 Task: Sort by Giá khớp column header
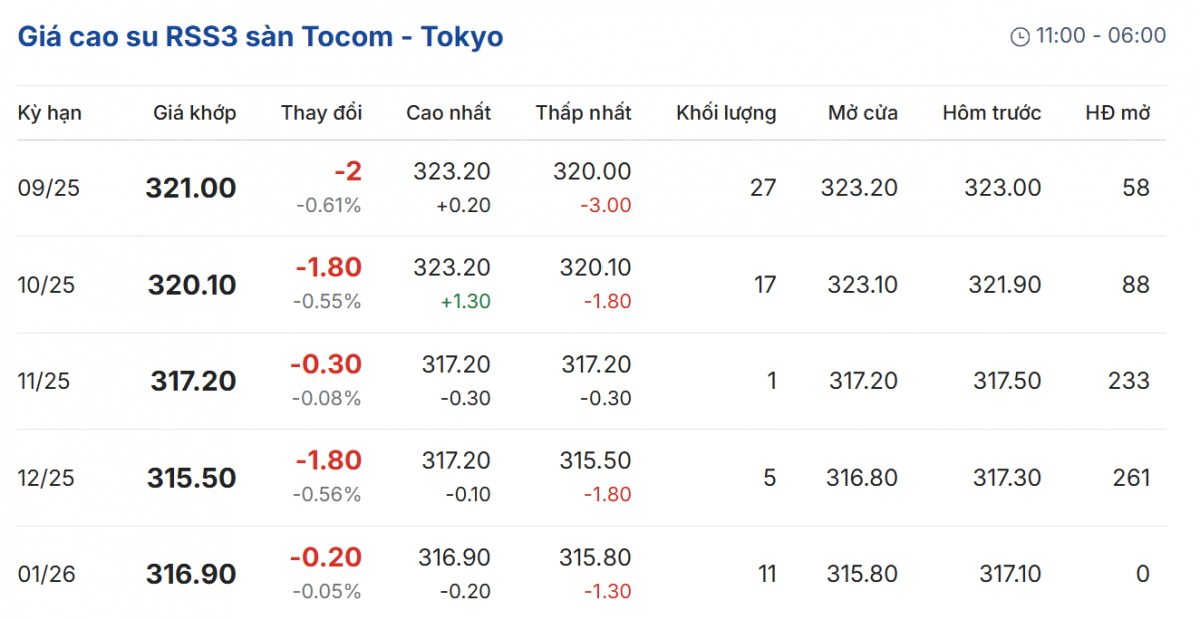(195, 113)
